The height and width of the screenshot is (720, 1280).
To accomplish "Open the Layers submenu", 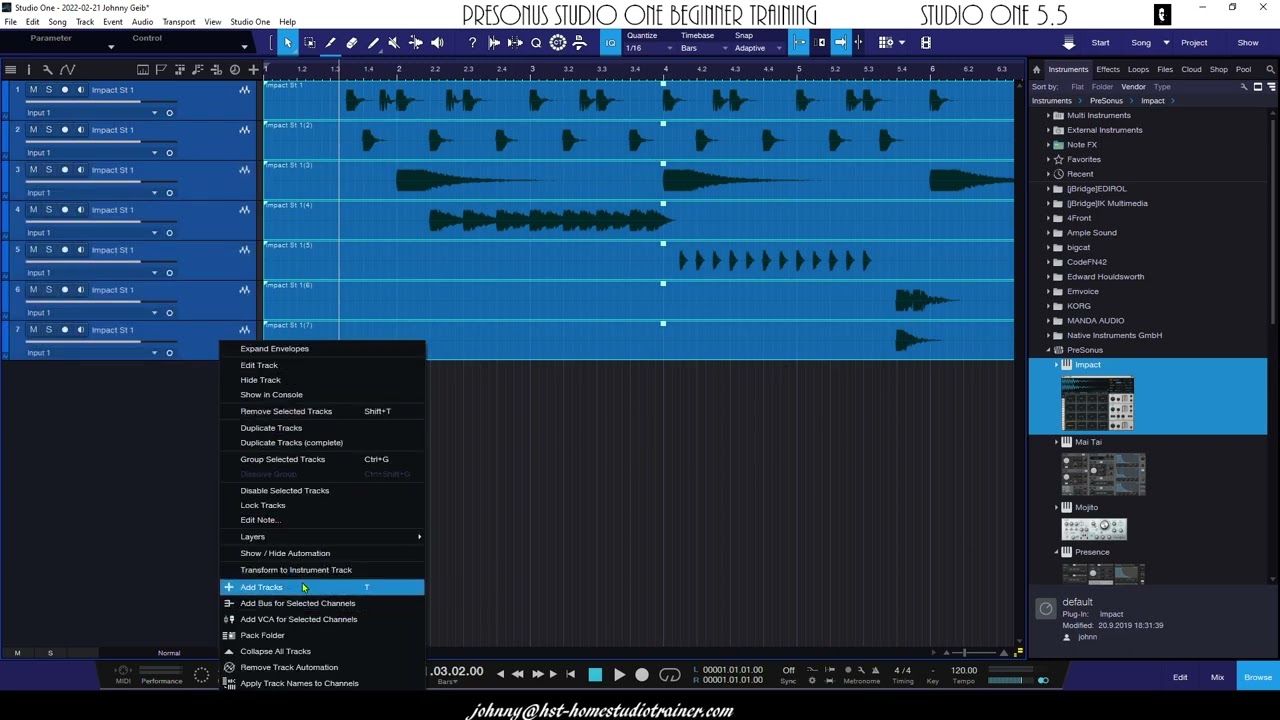I will pyautogui.click(x=322, y=537).
